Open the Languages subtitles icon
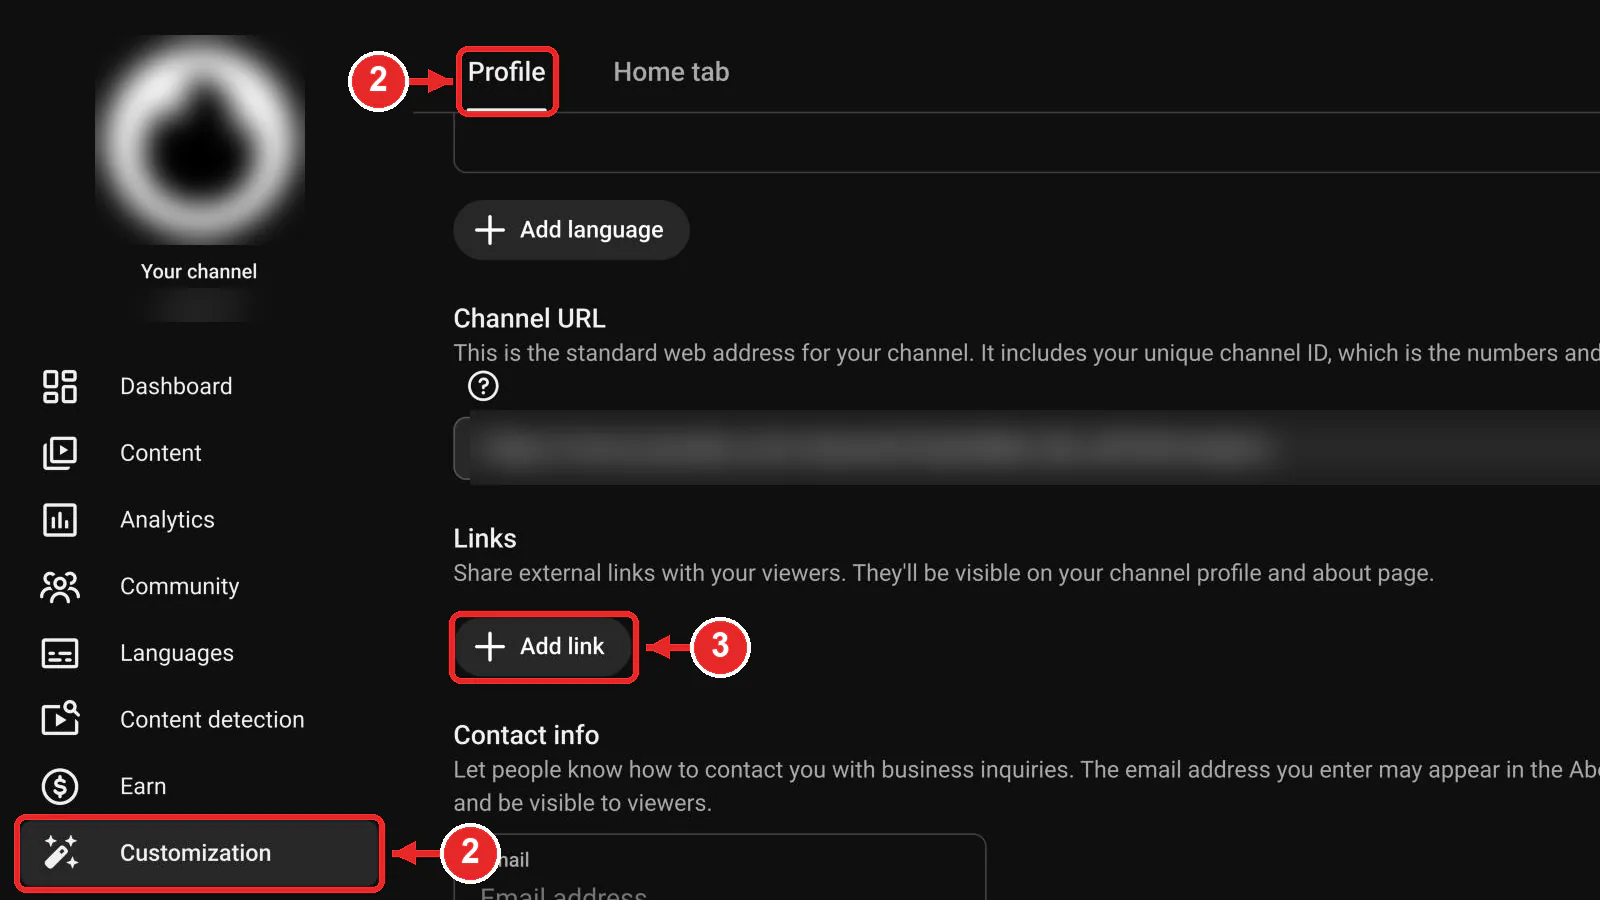 [60, 653]
